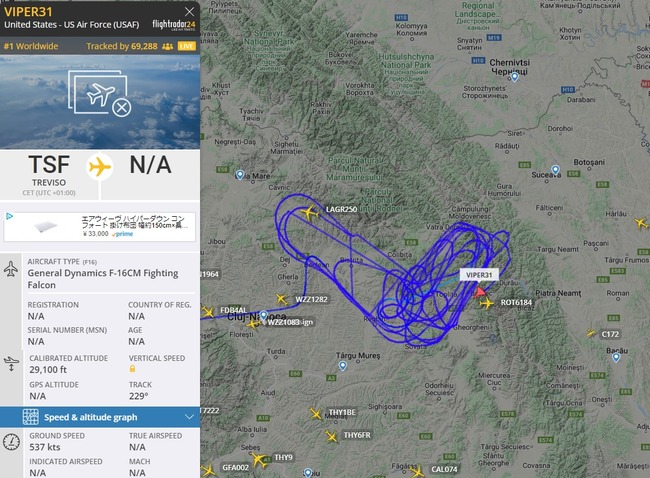
Task: Select the ROT6184 airplane icon
Action: tap(487, 303)
